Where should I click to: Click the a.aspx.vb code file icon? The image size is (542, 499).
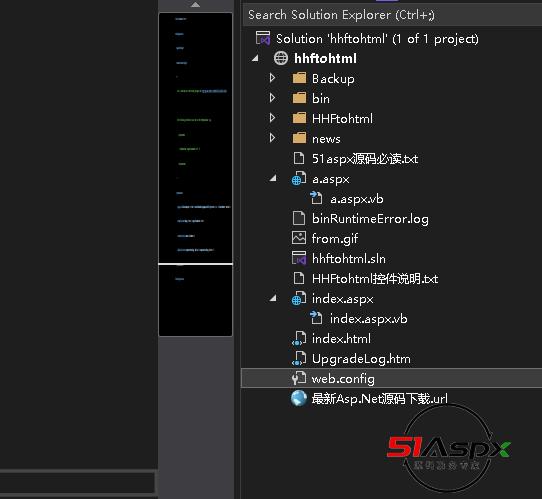[316, 198]
